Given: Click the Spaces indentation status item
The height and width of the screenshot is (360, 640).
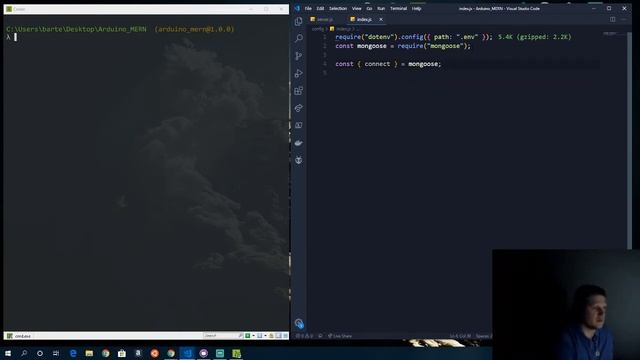Looking at the screenshot, I should pyautogui.click(x=484, y=336).
